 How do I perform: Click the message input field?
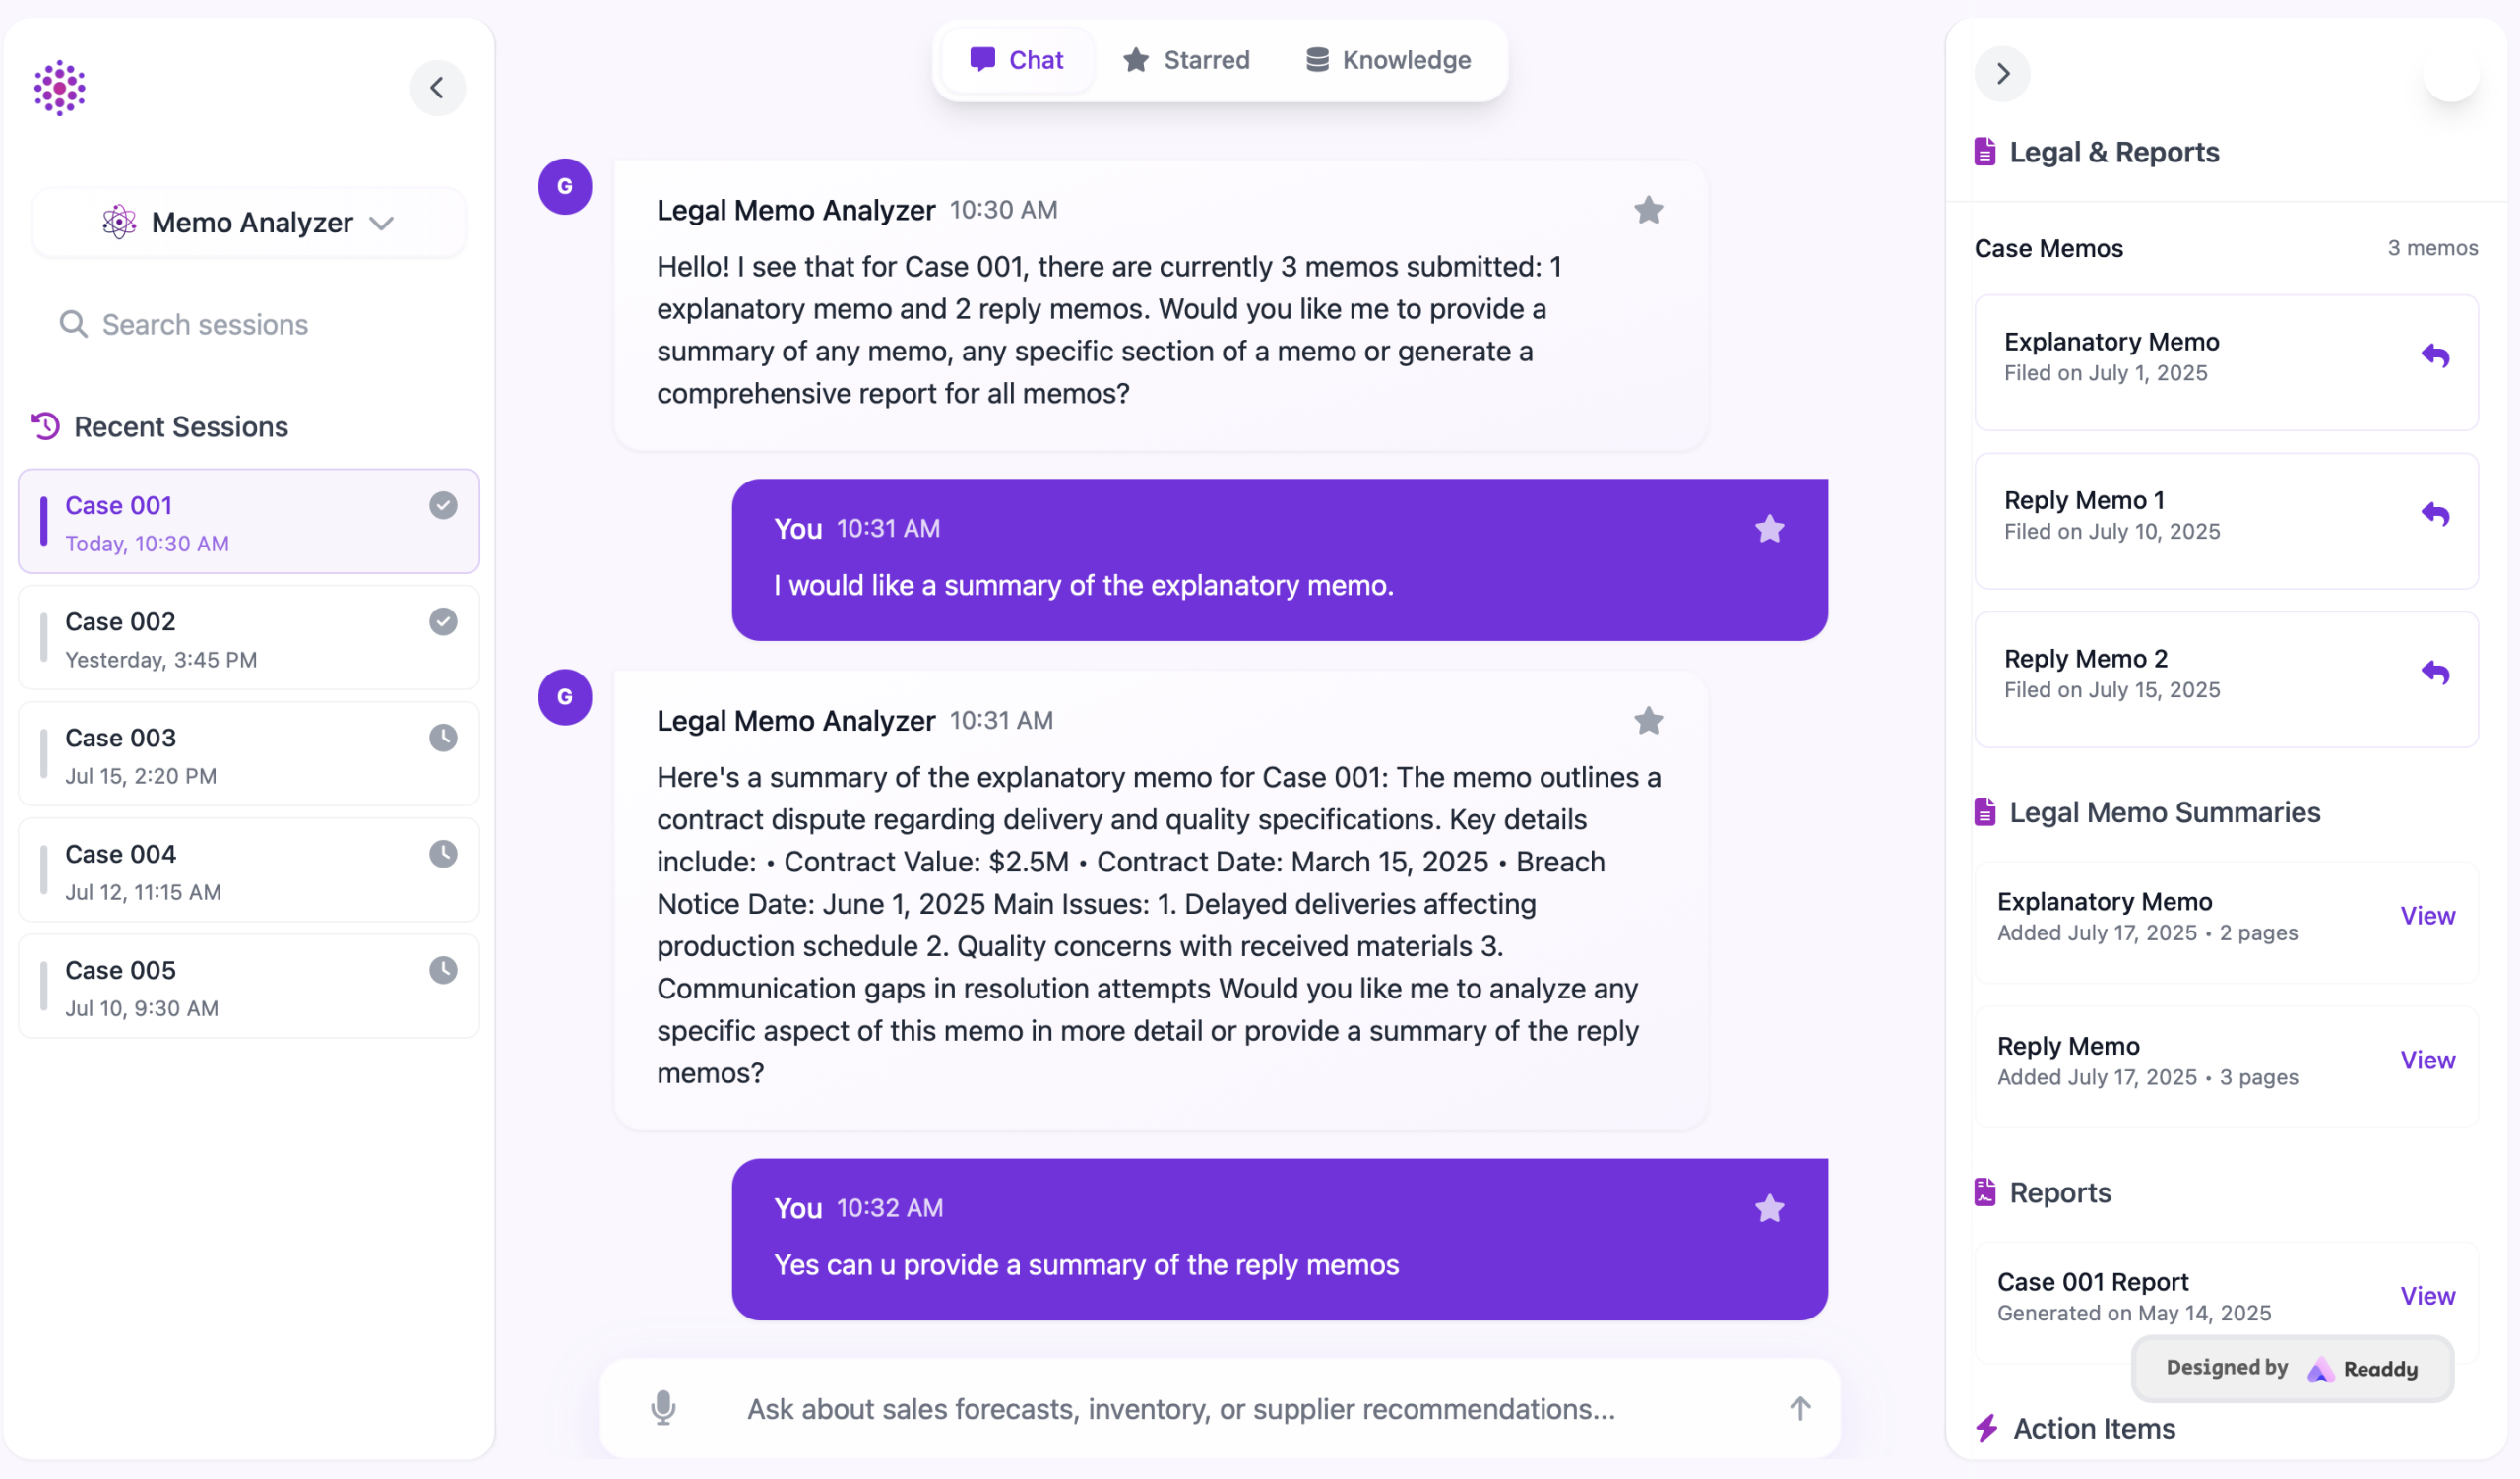(1180, 1408)
